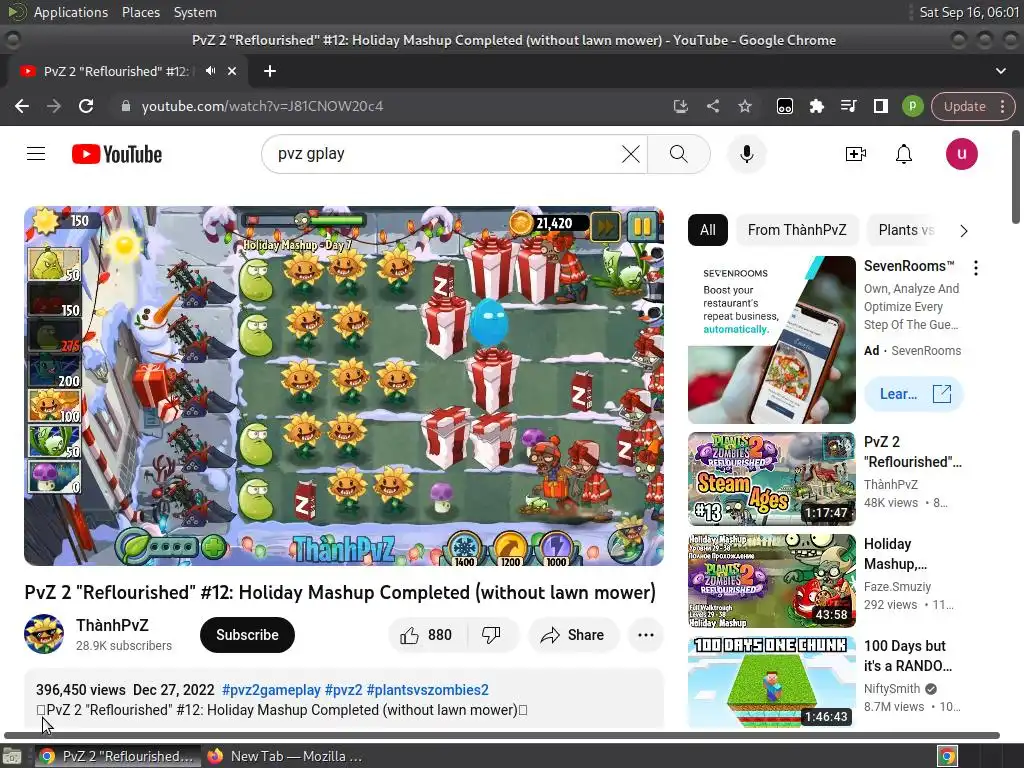Click the Chrome taskbar window button
1024x768 pixels.
[x=118, y=756]
